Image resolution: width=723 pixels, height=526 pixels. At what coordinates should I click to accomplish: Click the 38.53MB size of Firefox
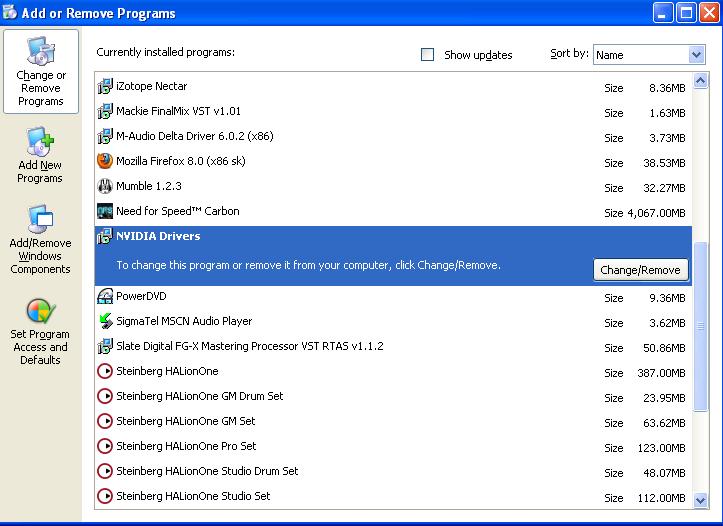click(664, 163)
